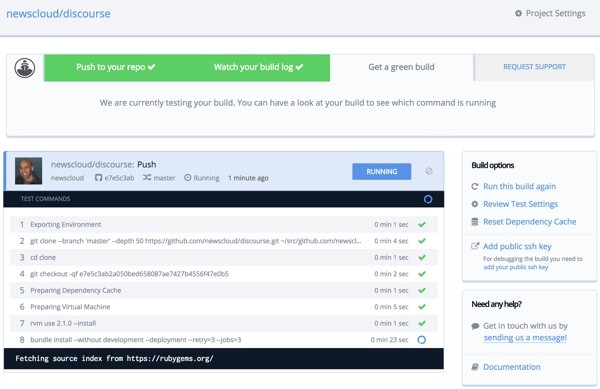Click the '0 min 5 sec' duration
The width and height of the screenshot is (600, 389).
pyautogui.click(x=391, y=307)
